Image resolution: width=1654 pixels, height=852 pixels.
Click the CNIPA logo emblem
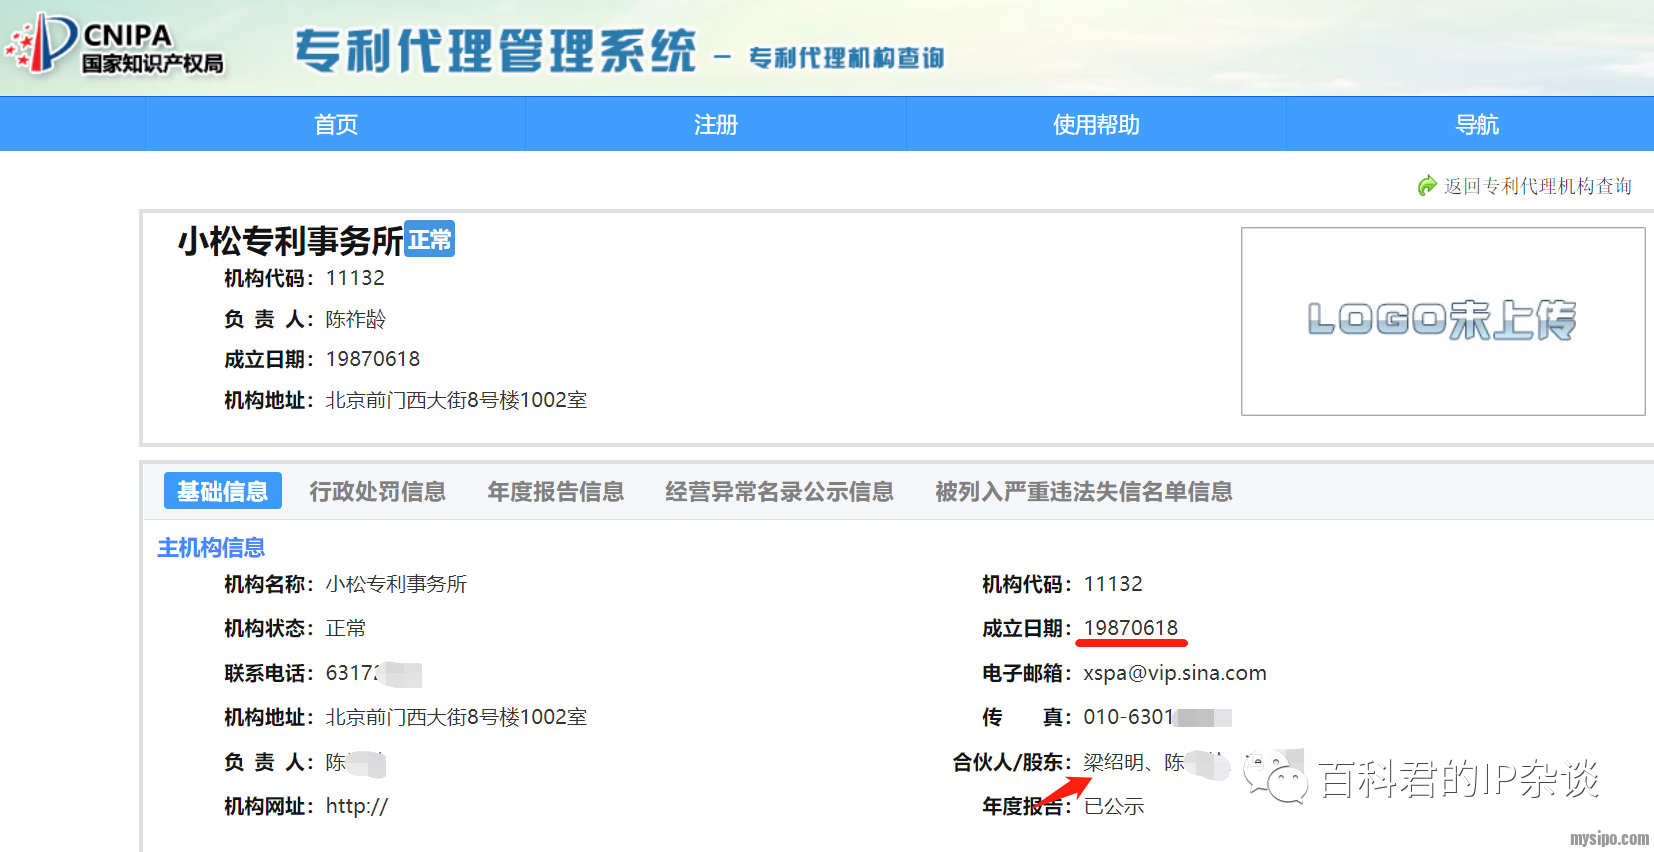[43, 45]
